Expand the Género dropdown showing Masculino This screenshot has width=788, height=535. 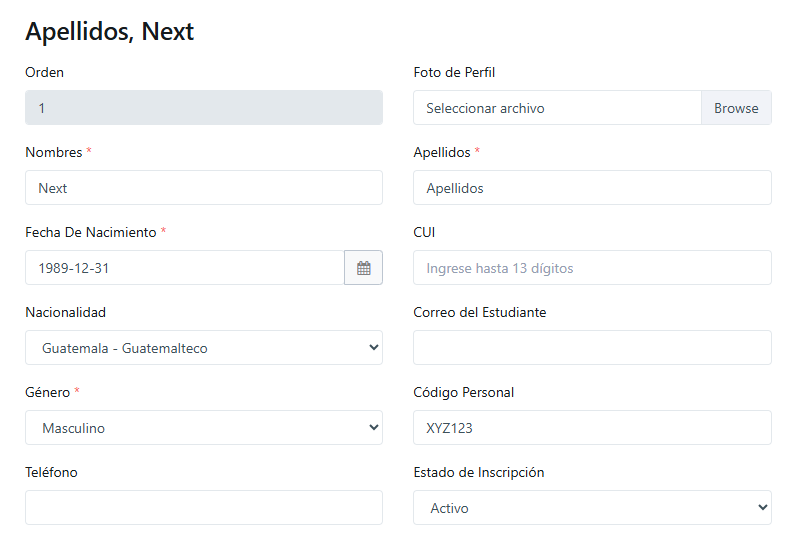coord(204,427)
